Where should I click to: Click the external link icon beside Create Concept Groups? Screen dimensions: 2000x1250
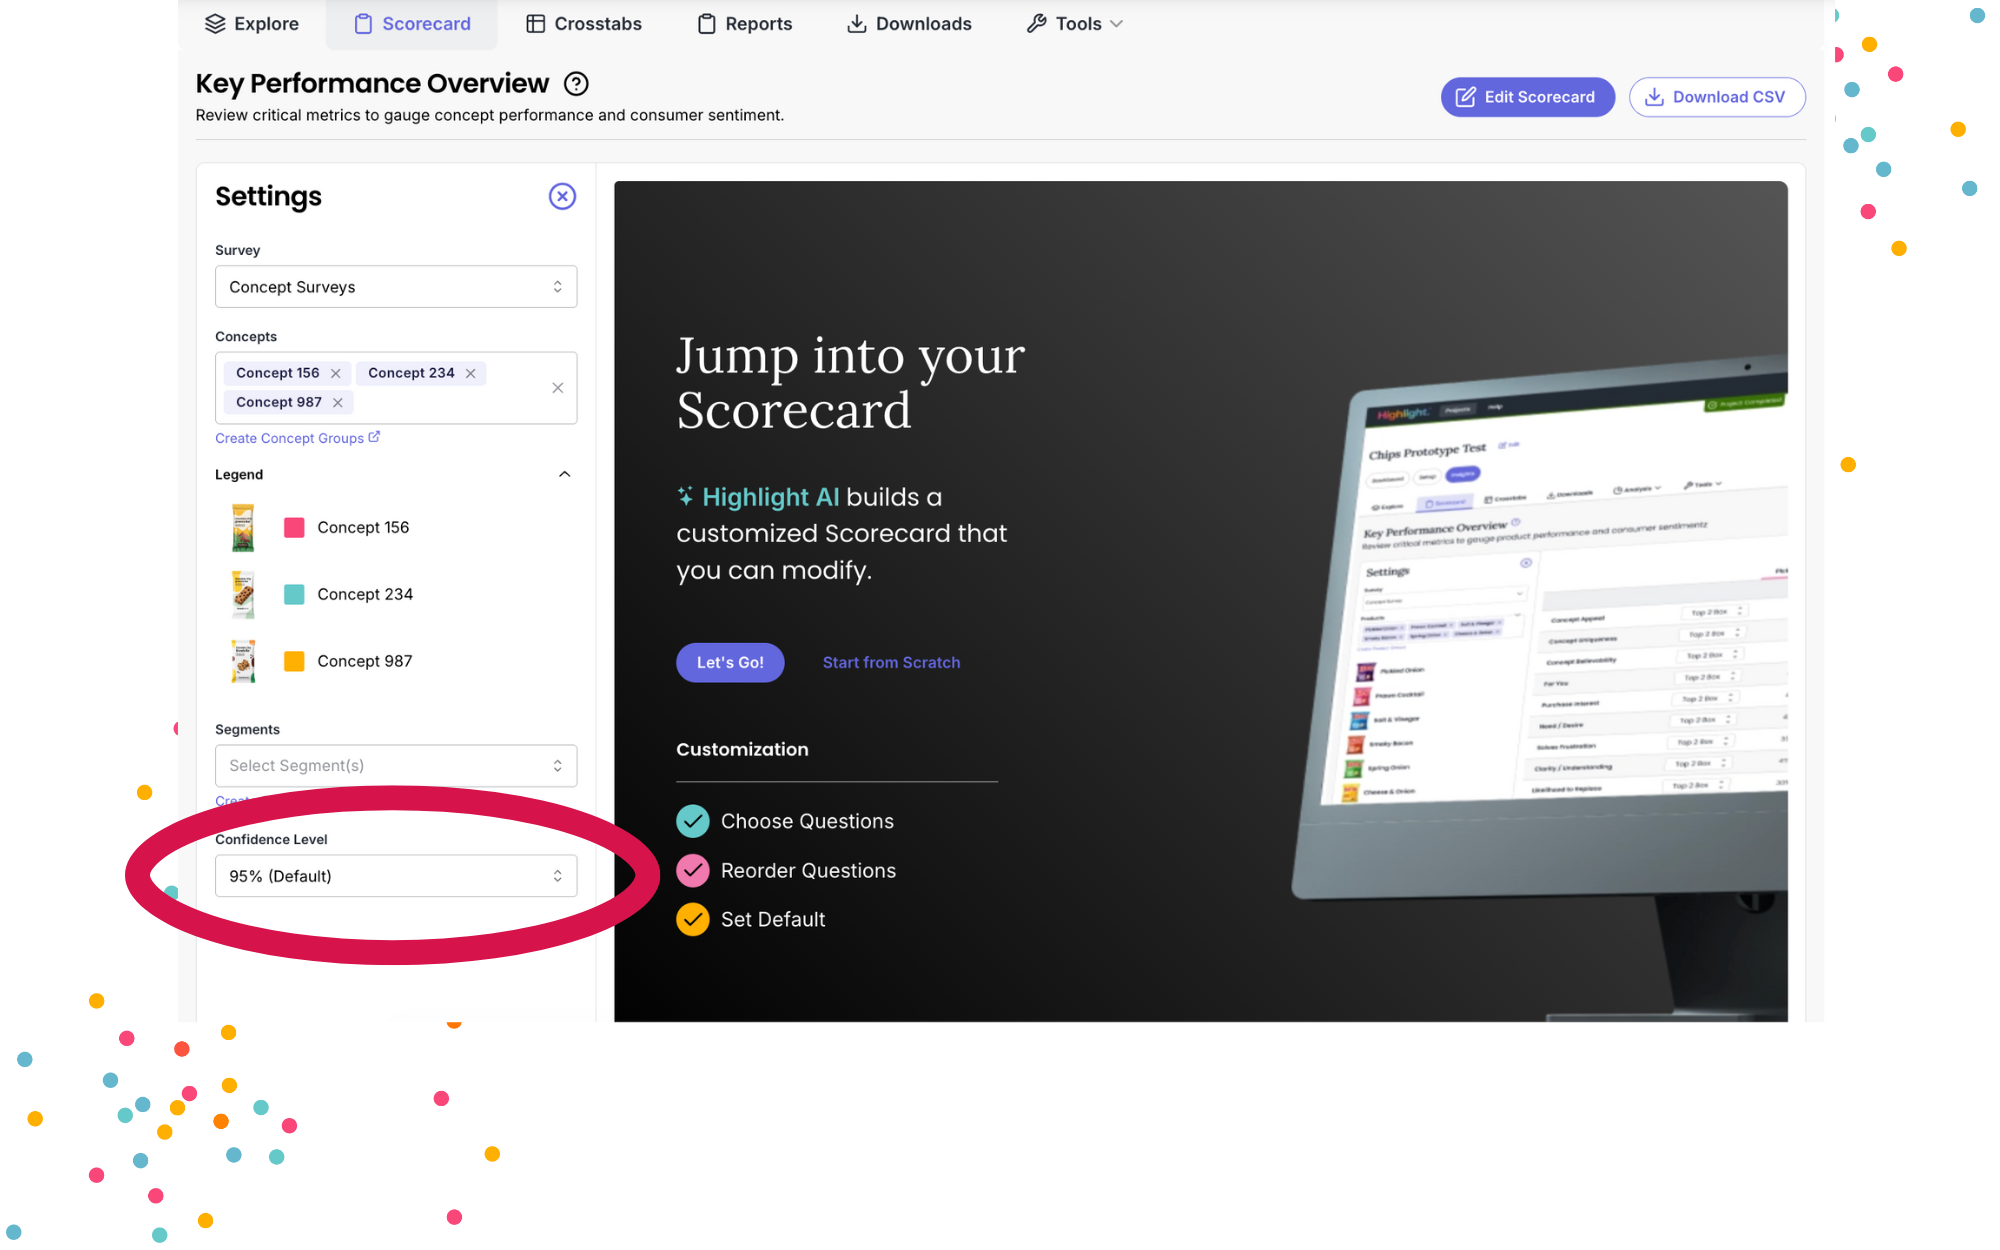click(x=372, y=436)
